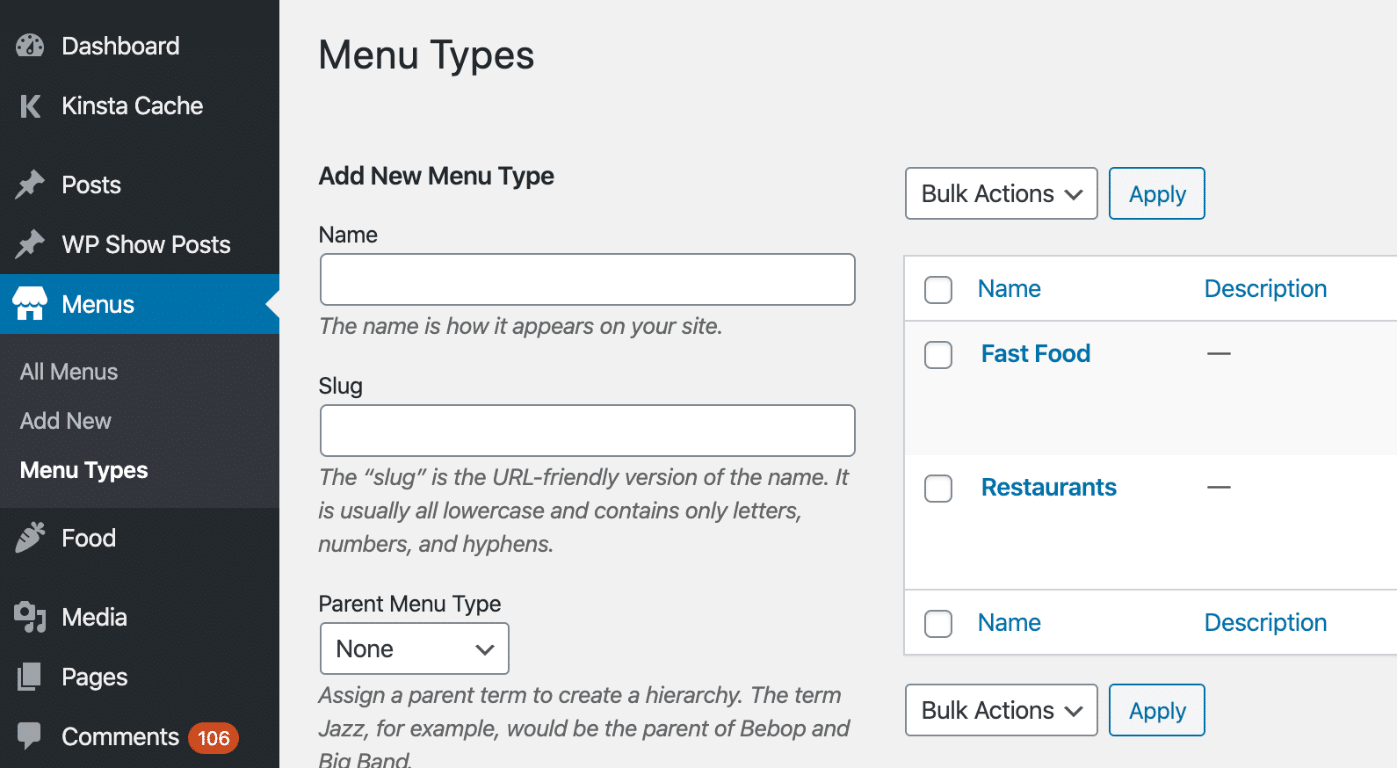
Task: Click the Menus storefront icon
Action: 30,305
